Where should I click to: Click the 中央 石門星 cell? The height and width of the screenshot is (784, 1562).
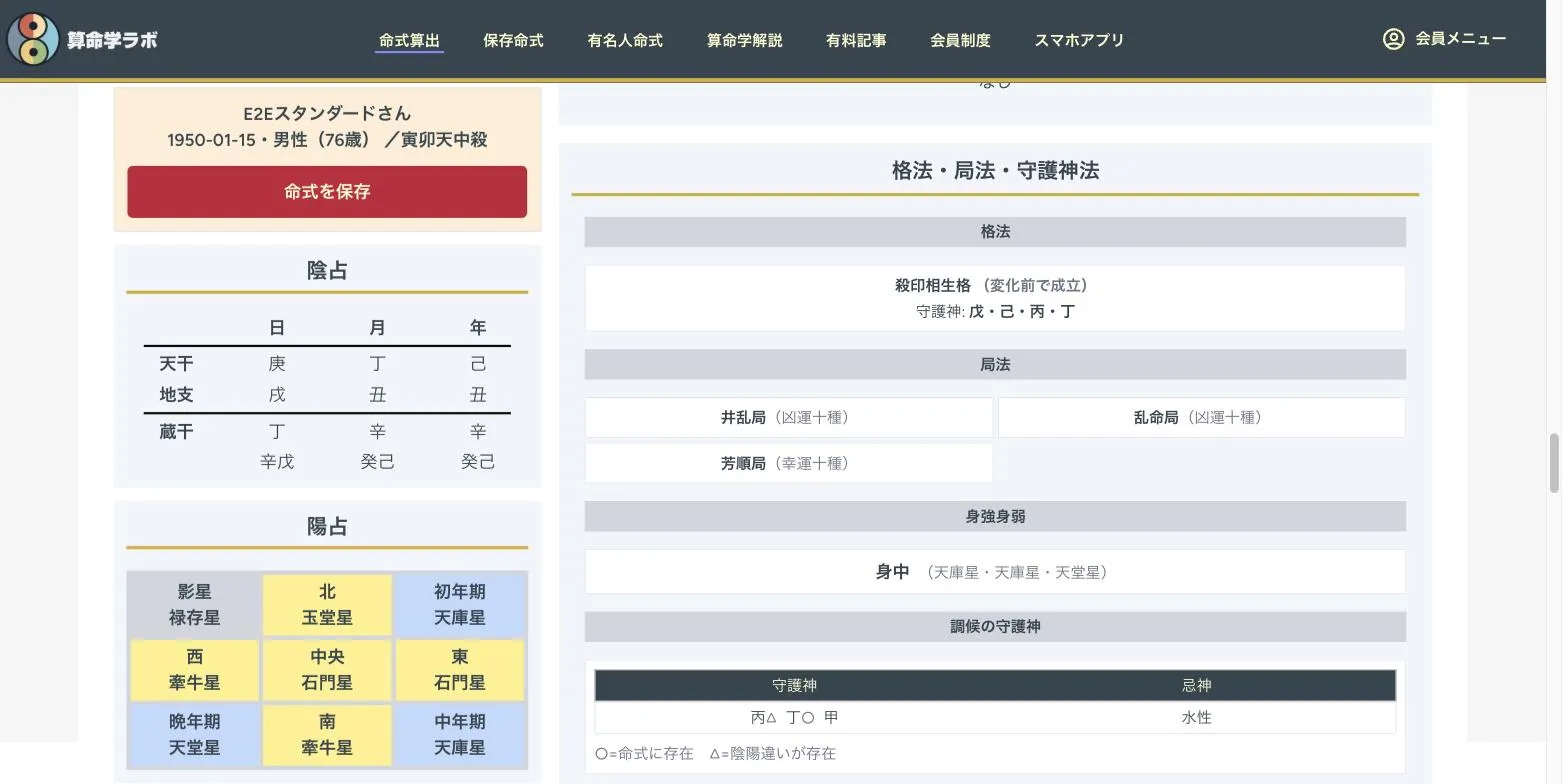327,669
